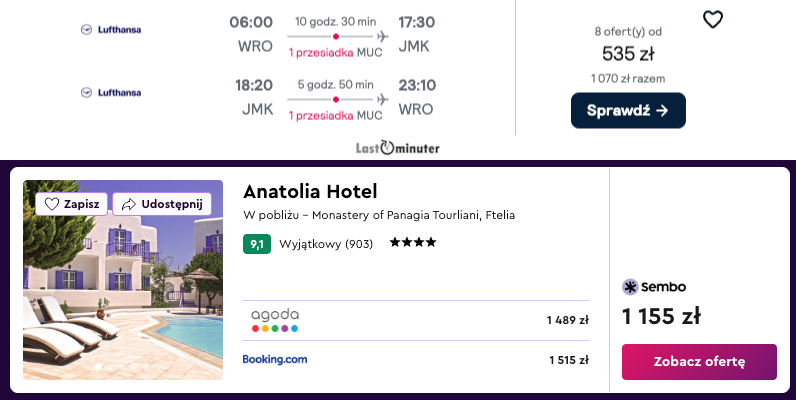The width and height of the screenshot is (796, 400).
Task: Click the Lastminuter logo
Action: [397, 148]
